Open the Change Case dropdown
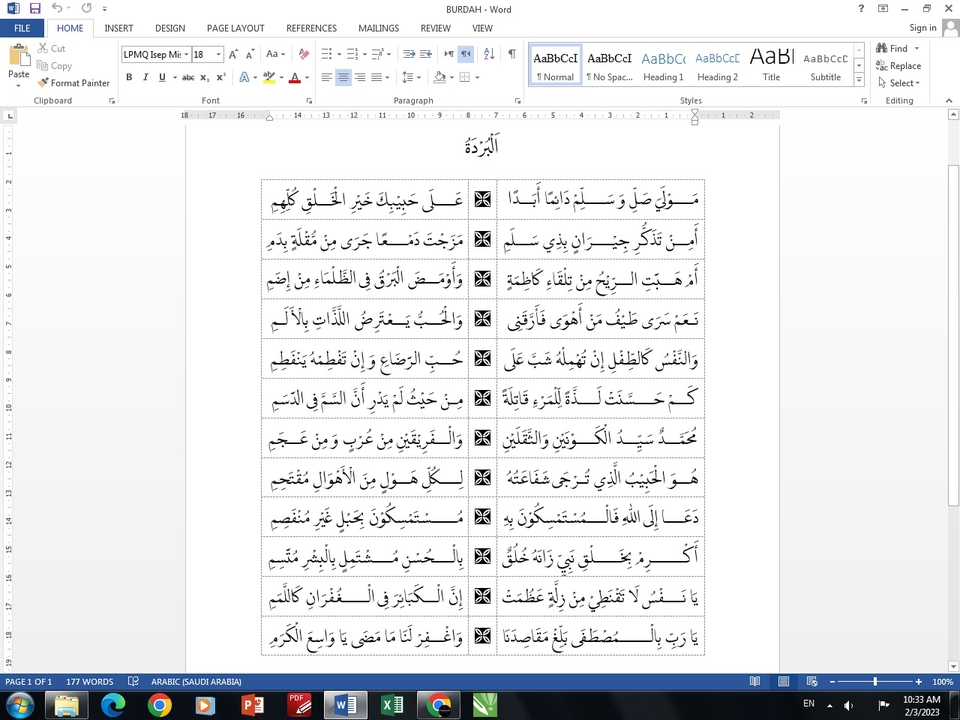960x720 pixels. (276, 54)
